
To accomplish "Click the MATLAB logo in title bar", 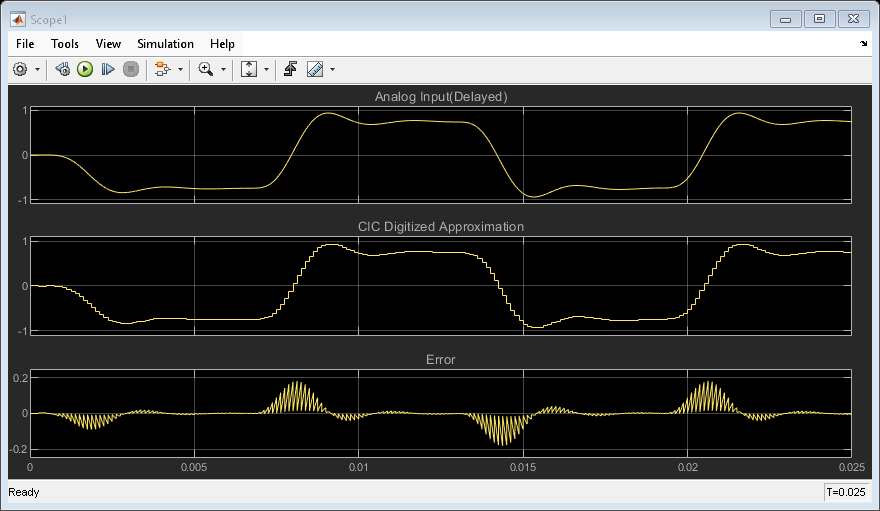I will (18, 20).
